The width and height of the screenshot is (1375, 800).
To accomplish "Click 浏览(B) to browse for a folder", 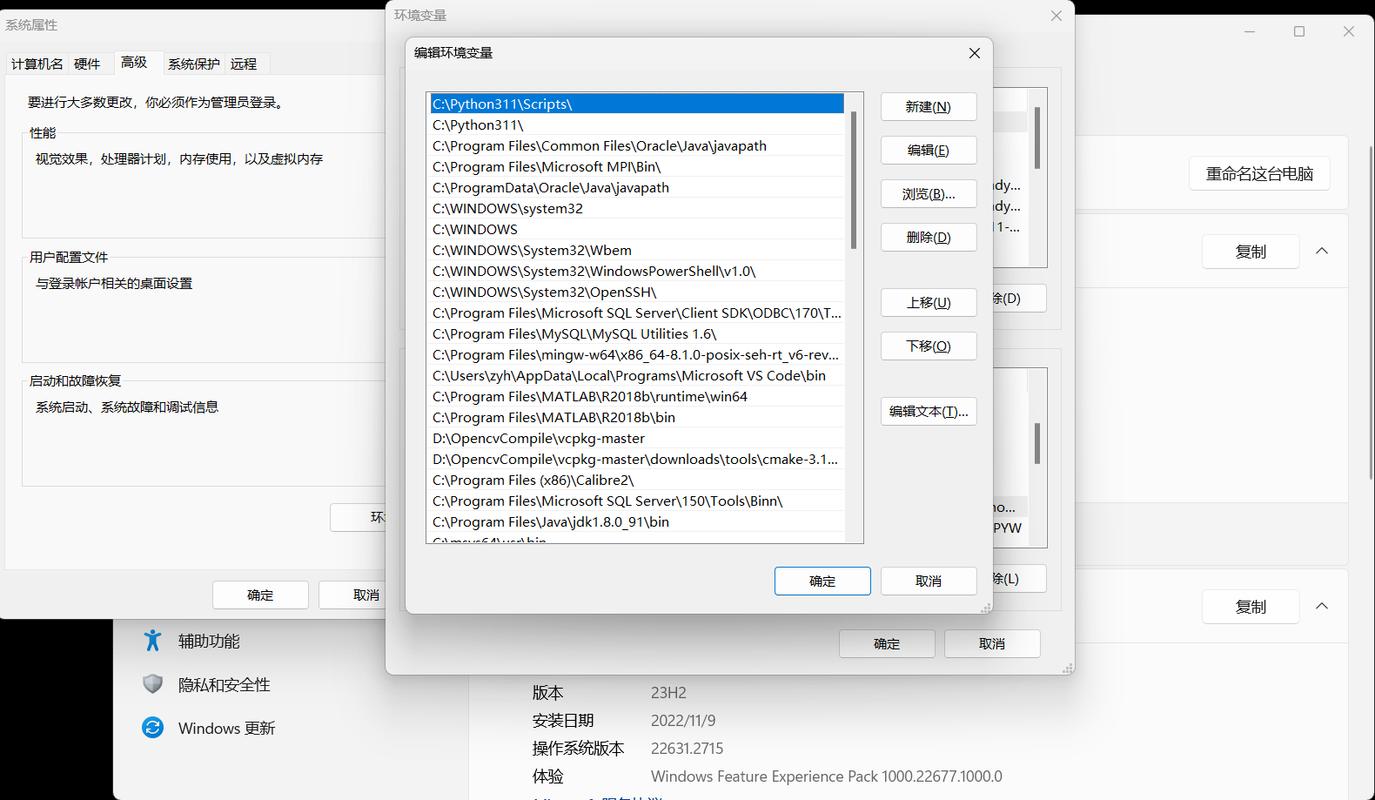I will (x=928, y=193).
